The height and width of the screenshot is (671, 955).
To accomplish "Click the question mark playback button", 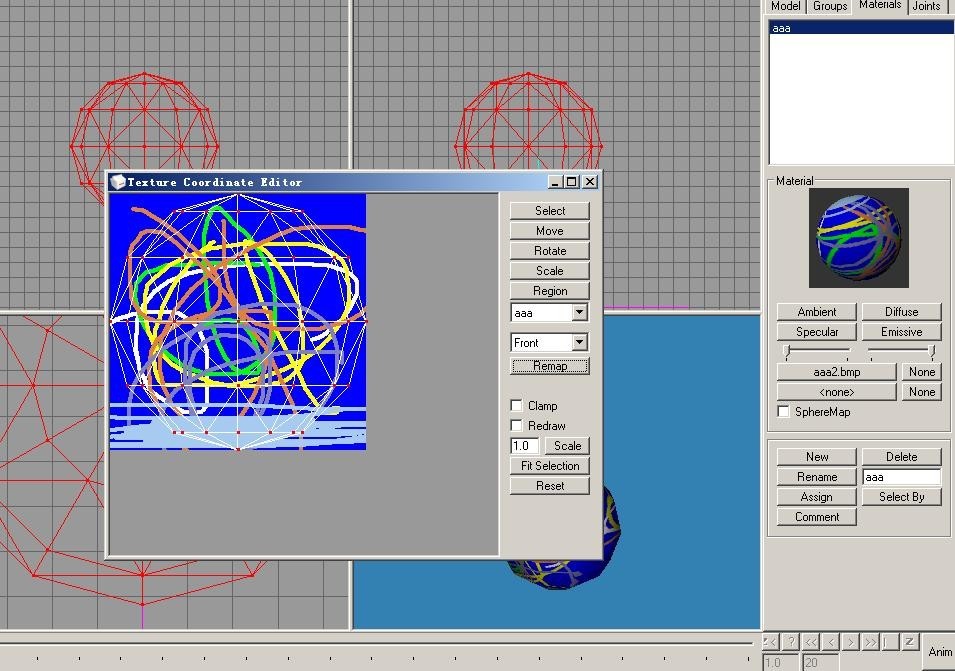I will tap(790, 642).
